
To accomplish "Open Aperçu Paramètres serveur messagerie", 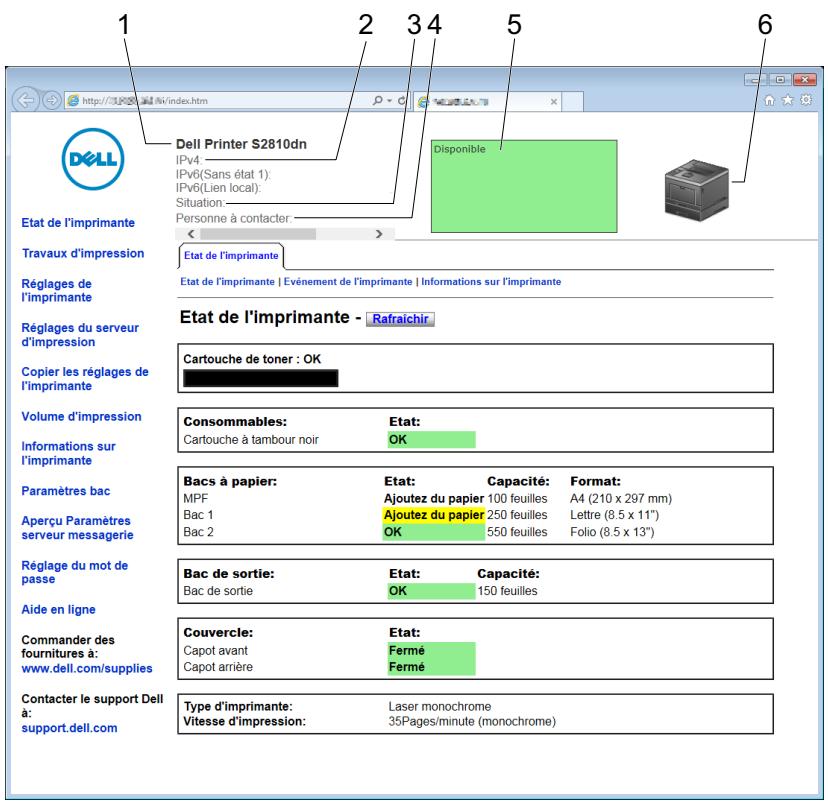I will (77, 527).
